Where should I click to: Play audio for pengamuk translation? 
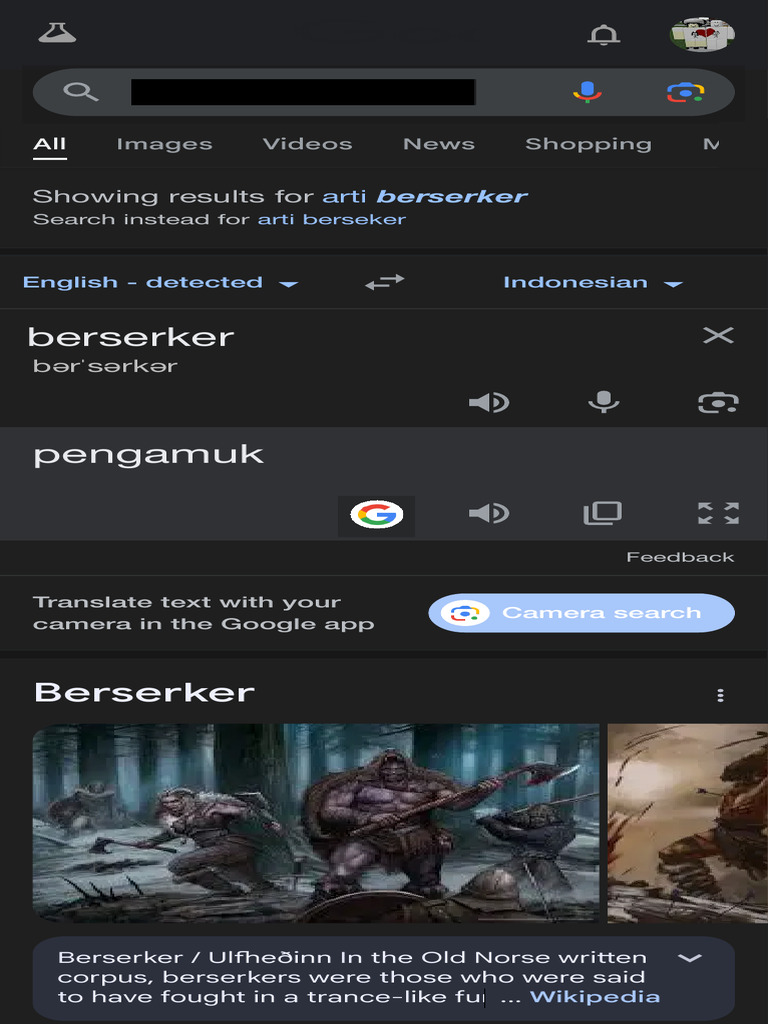click(x=489, y=513)
